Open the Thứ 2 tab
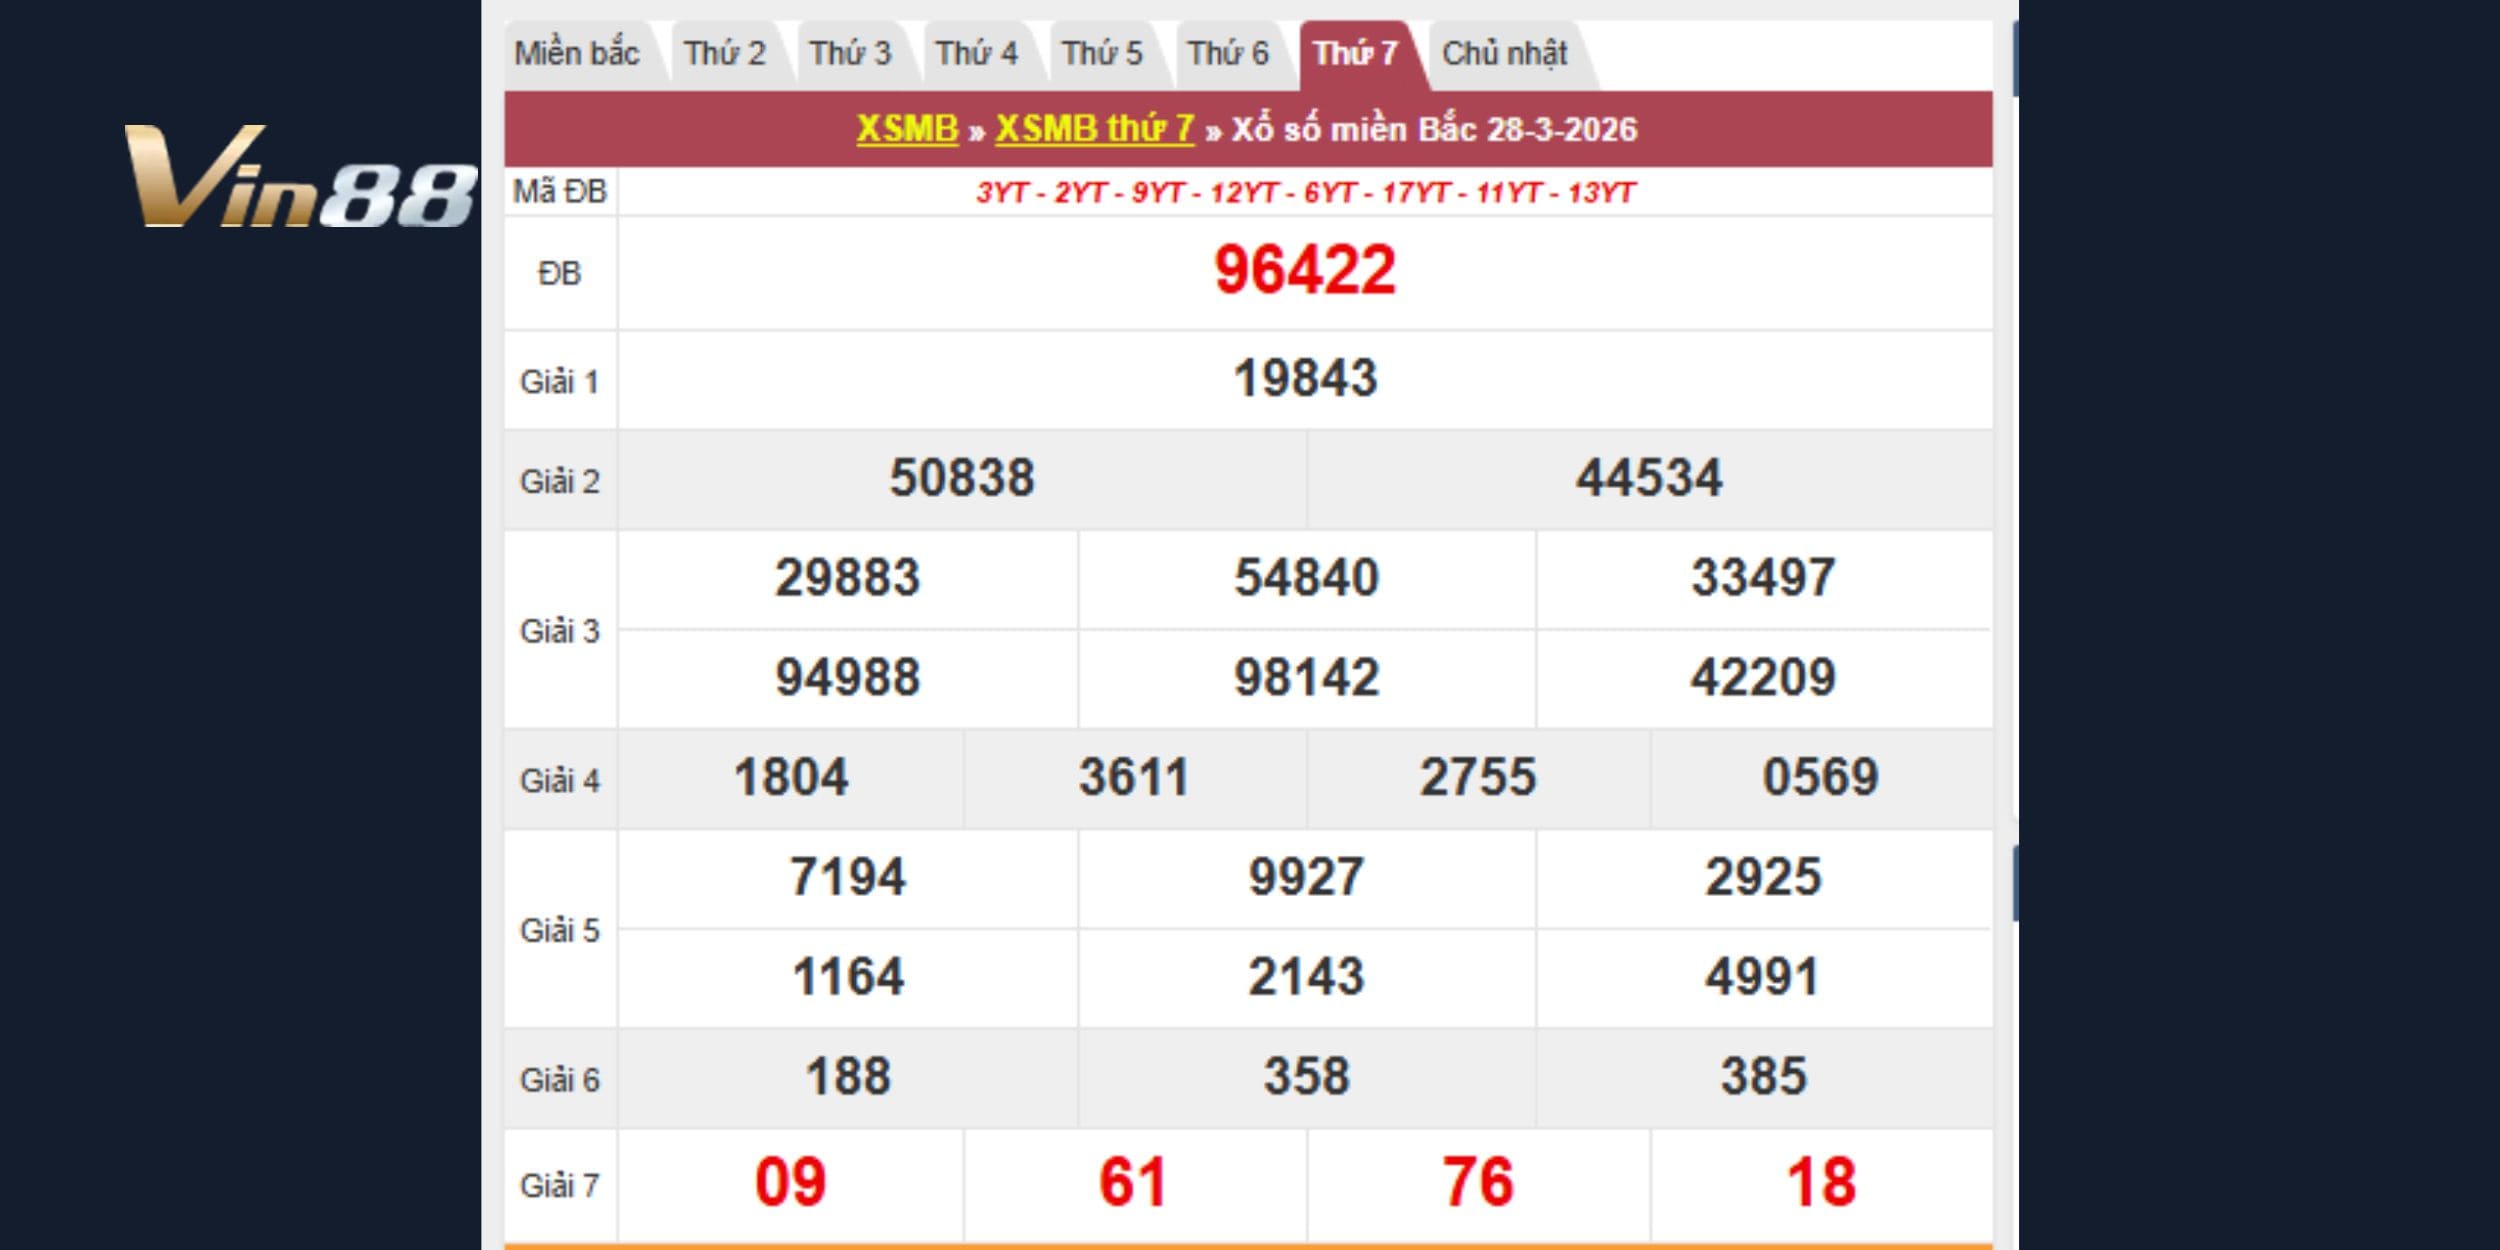 [725, 53]
